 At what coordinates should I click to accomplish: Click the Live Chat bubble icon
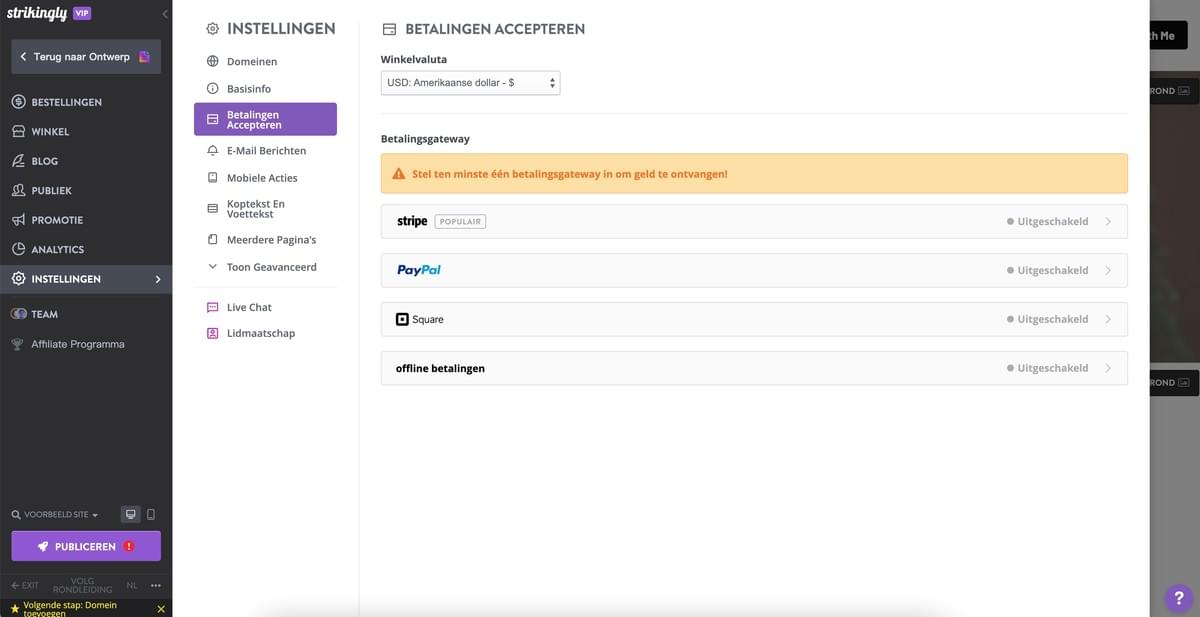(212, 307)
